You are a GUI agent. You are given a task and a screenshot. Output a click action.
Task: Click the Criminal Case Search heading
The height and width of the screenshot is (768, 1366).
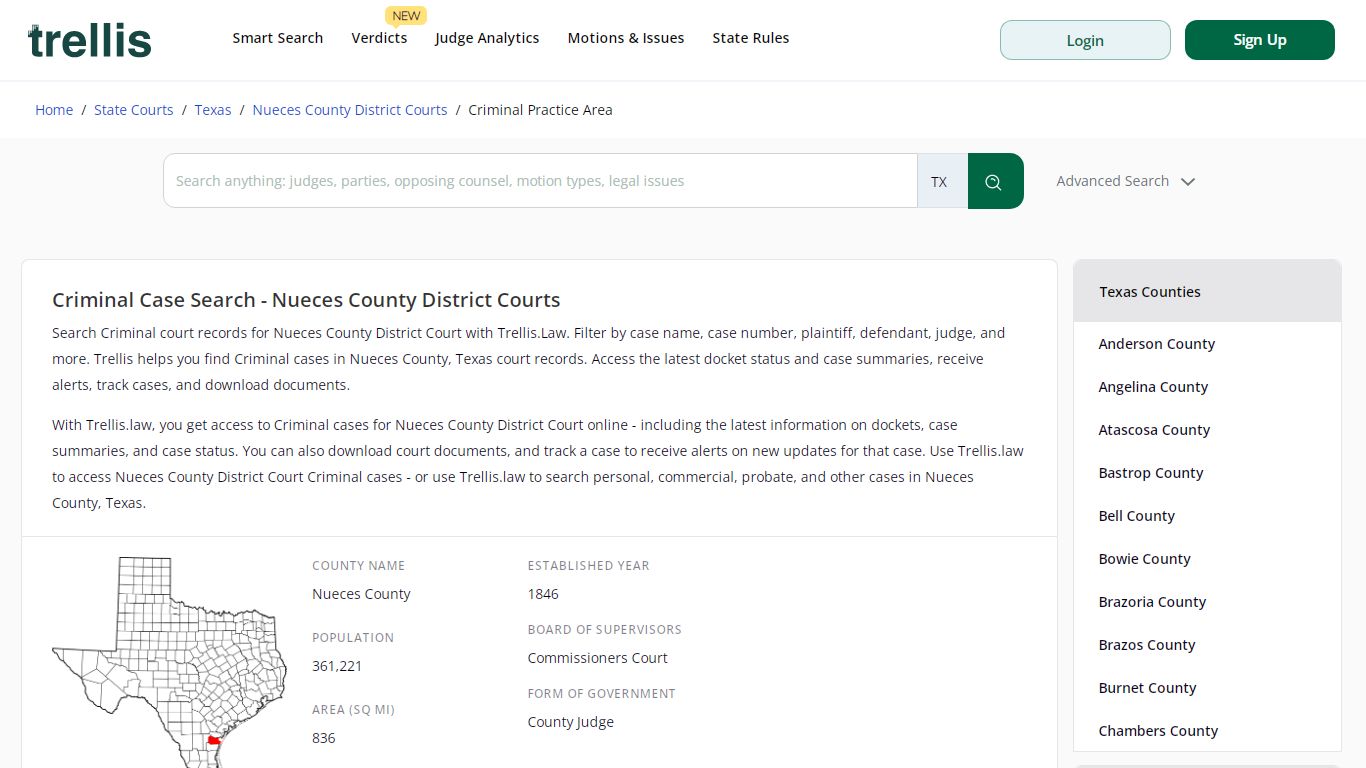[306, 300]
